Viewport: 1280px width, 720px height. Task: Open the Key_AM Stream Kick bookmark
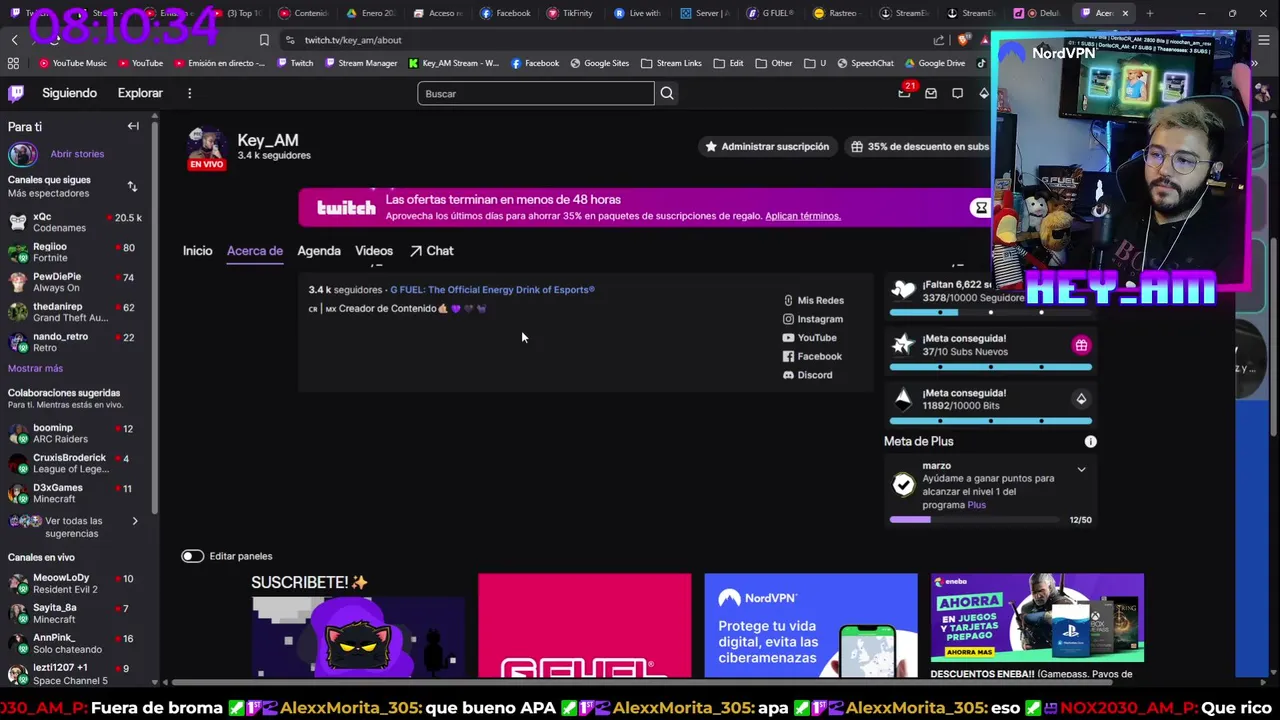pyautogui.click(x=453, y=63)
